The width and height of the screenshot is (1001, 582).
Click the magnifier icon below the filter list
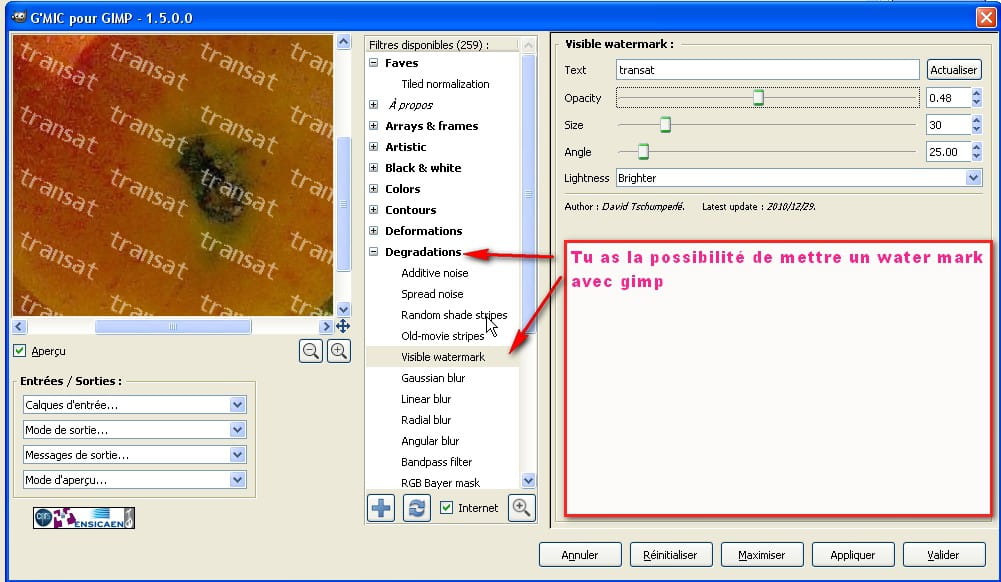coord(522,508)
